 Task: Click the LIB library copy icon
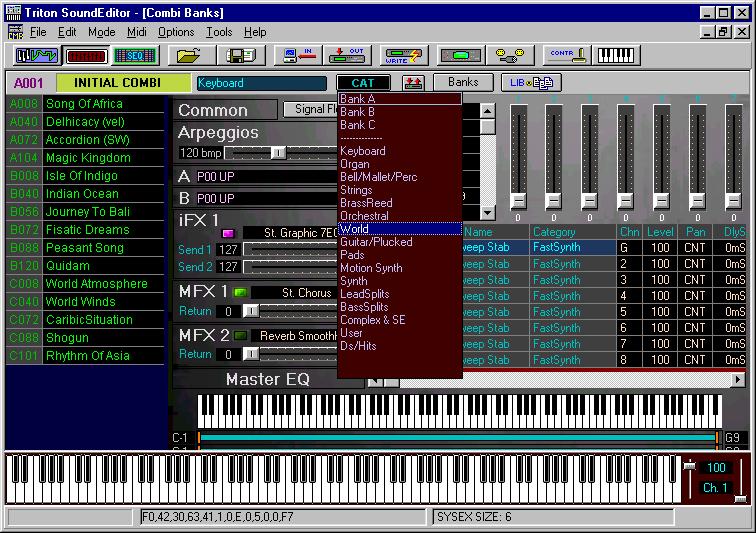(x=532, y=83)
